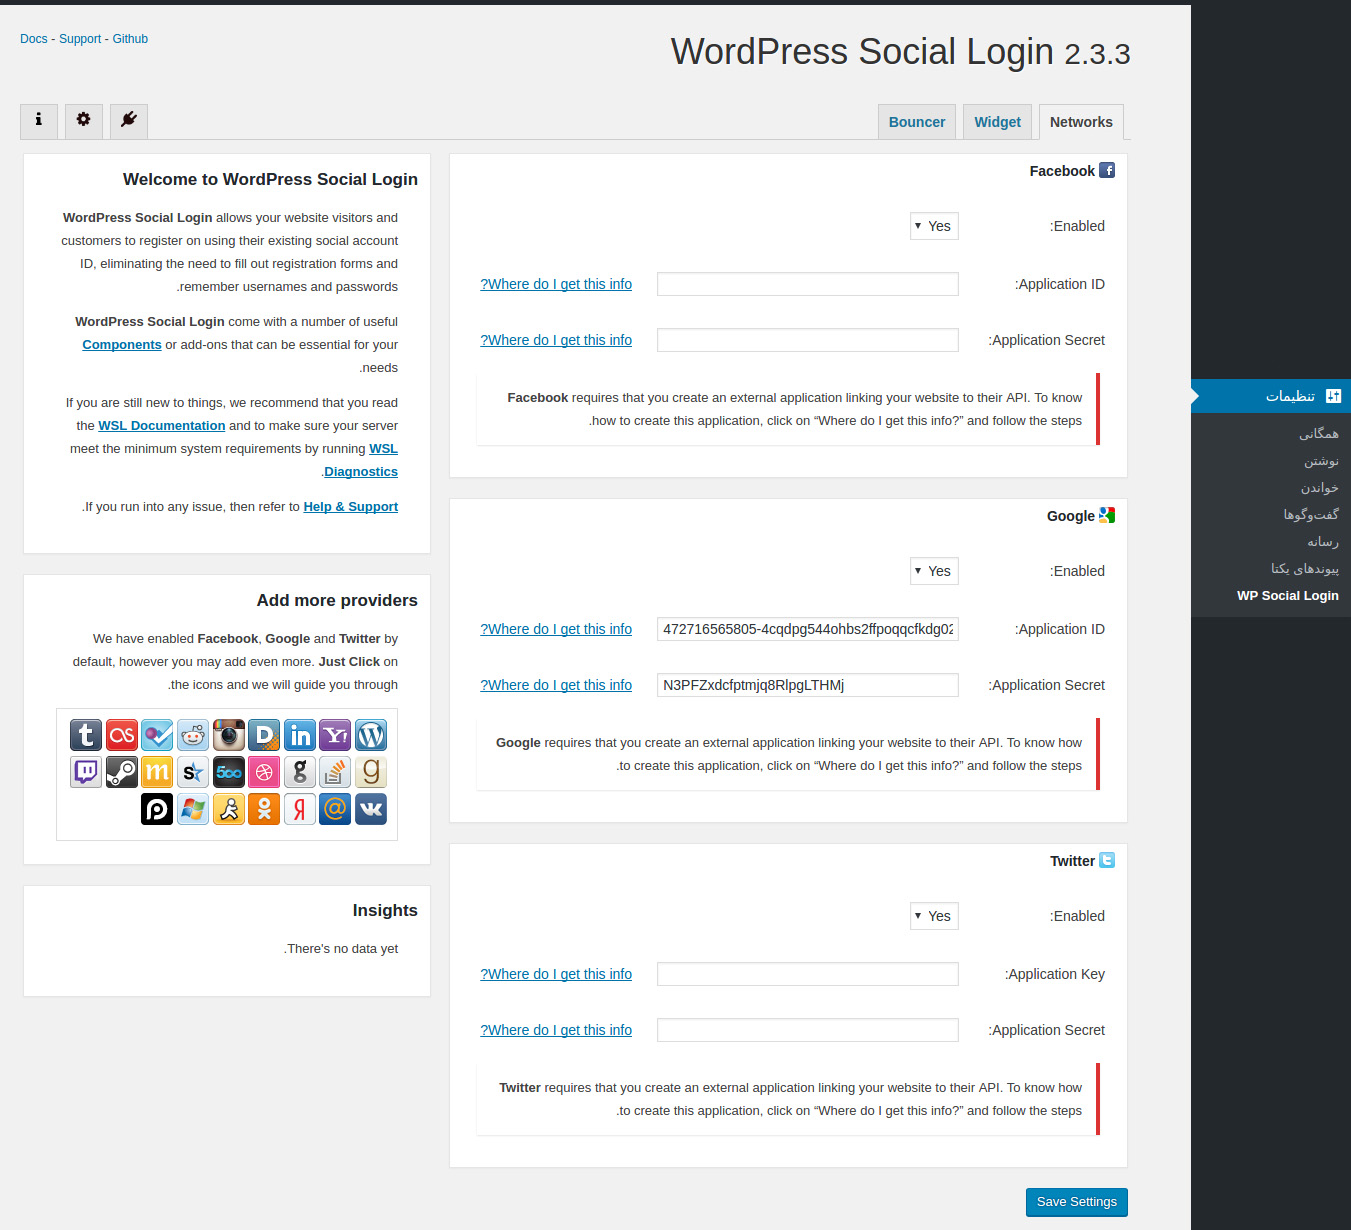Open تنظیمات settings menu in sidebar
Image resolution: width=1351 pixels, height=1230 pixels.
[1271, 396]
